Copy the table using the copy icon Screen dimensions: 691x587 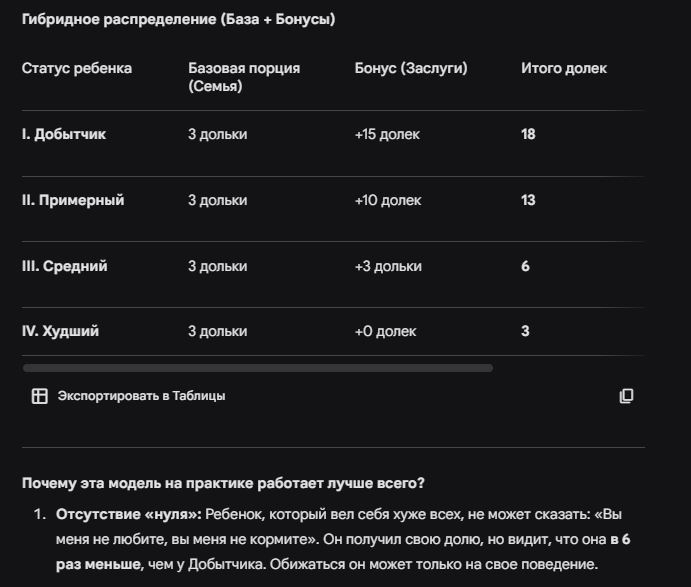pyautogui.click(x=626, y=396)
